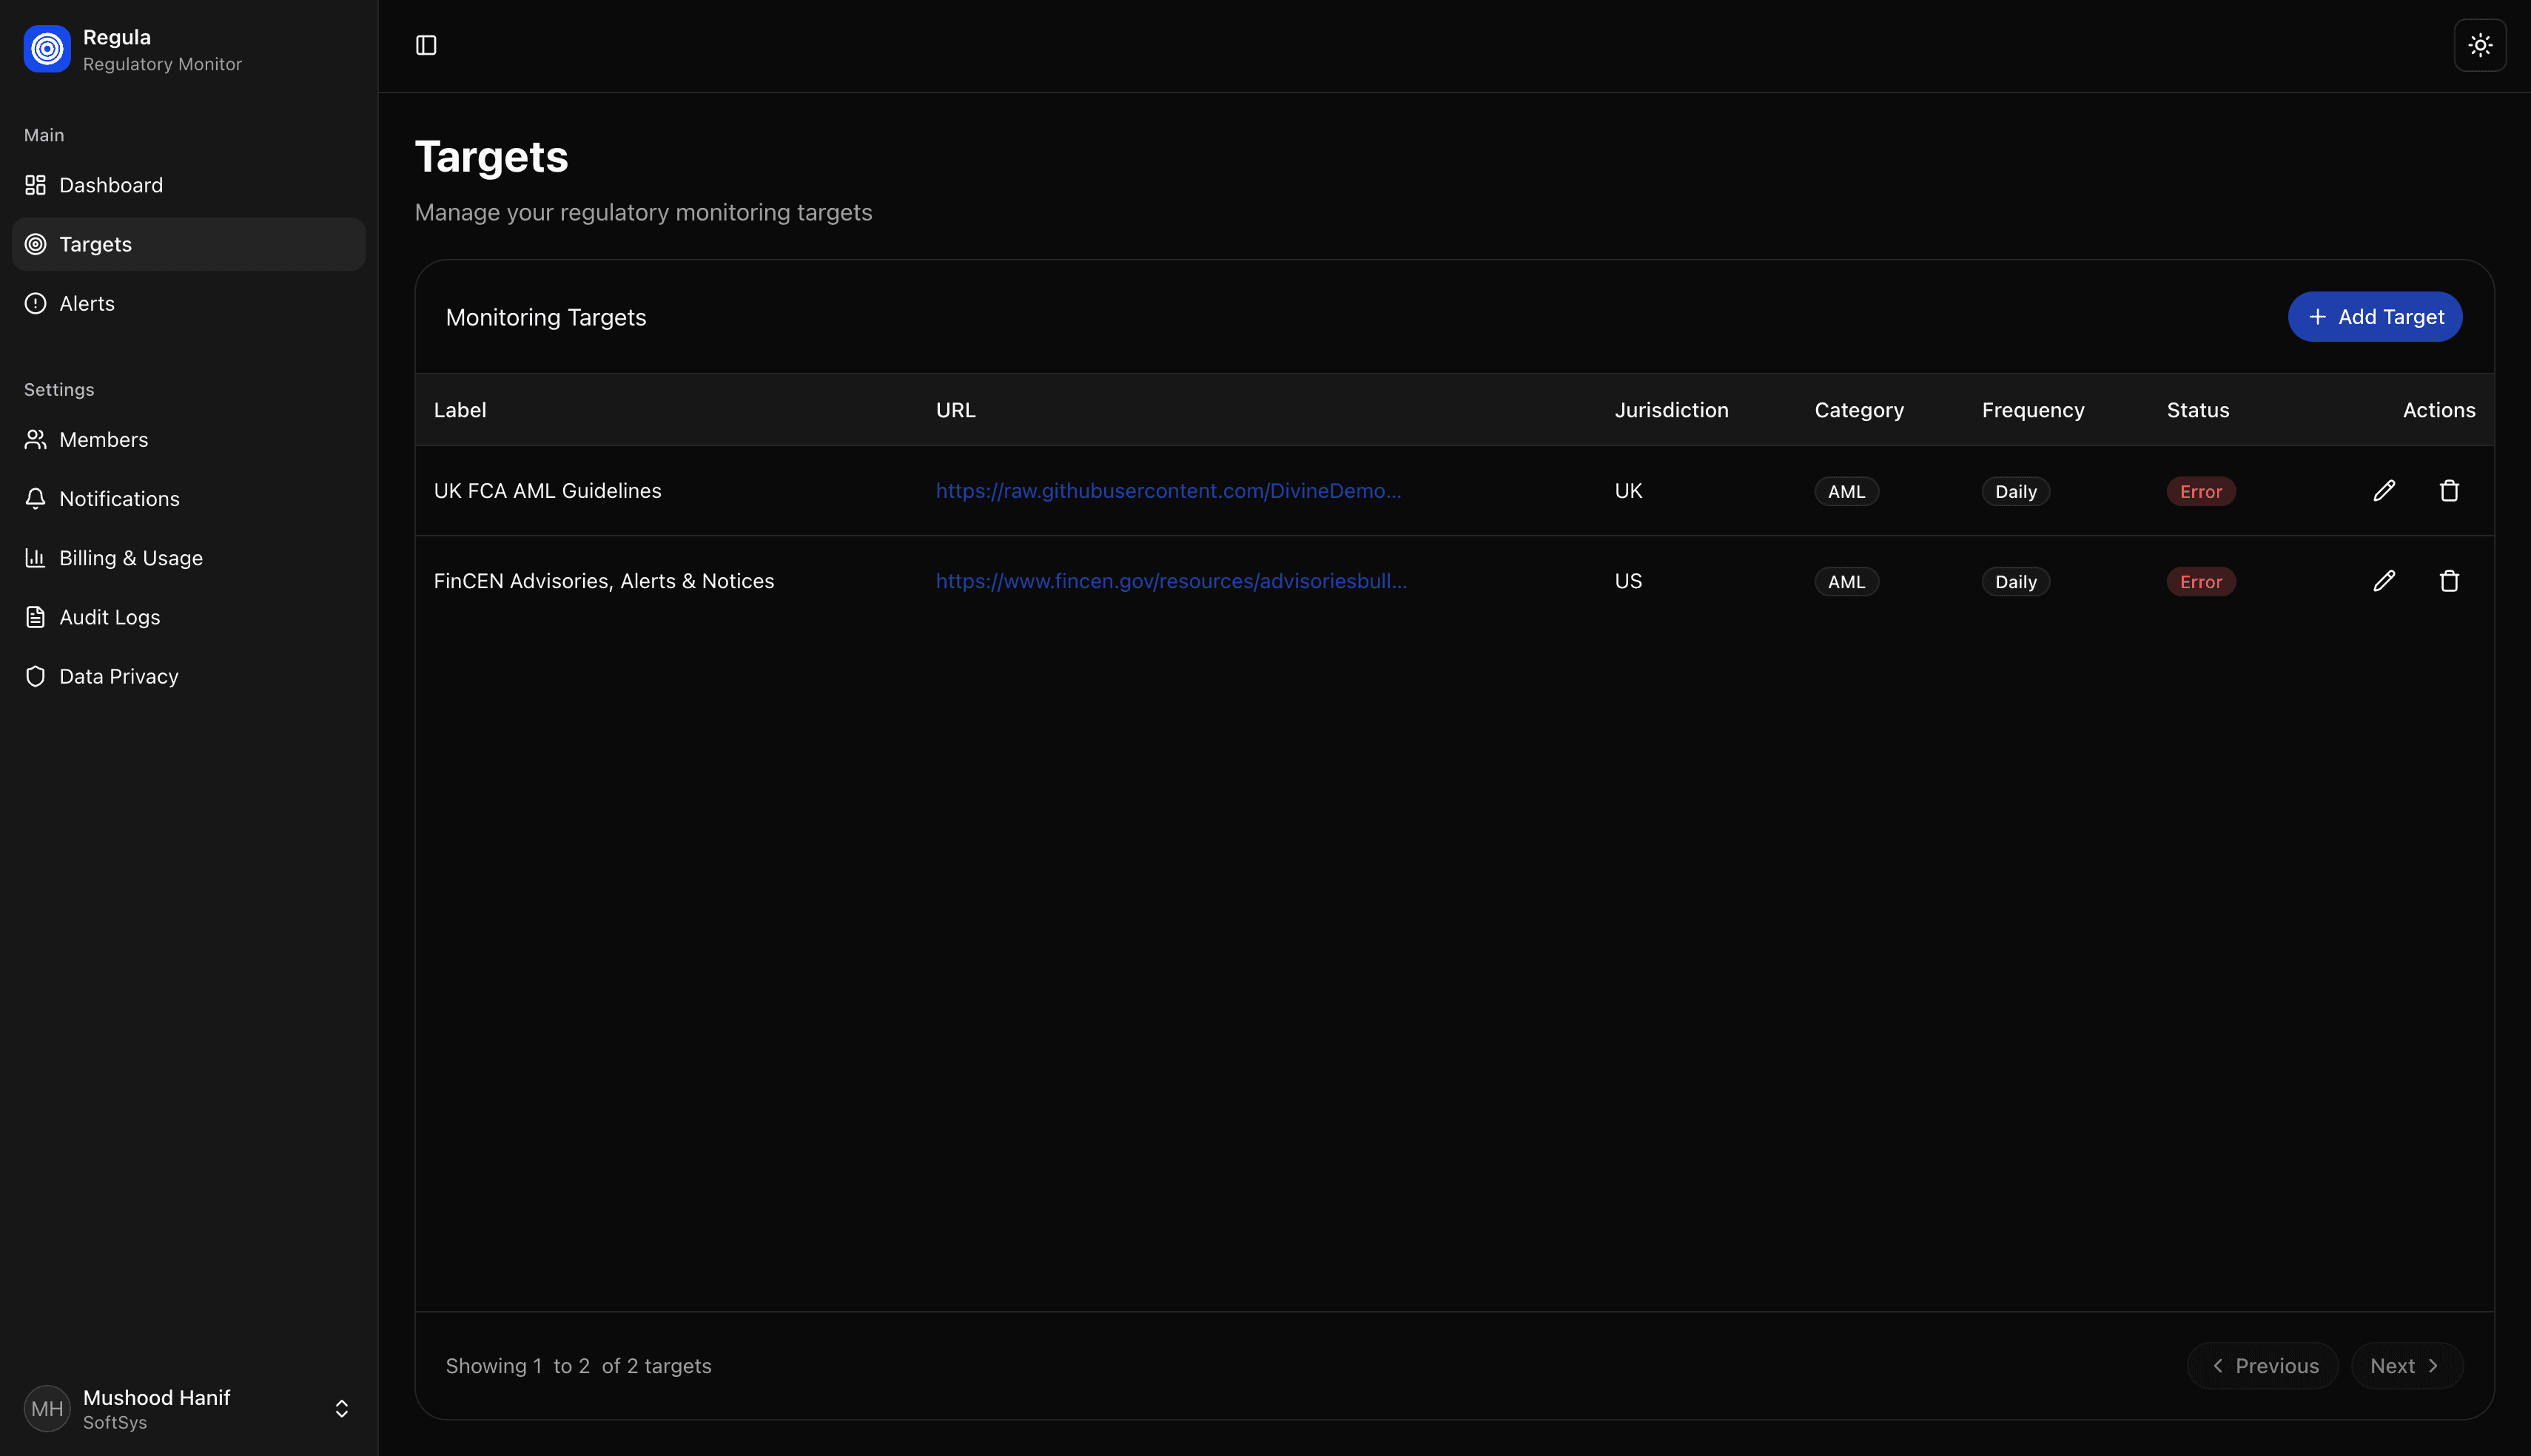
Task: Go to Previous page of targets
Action: [x=2262, y=1366]
